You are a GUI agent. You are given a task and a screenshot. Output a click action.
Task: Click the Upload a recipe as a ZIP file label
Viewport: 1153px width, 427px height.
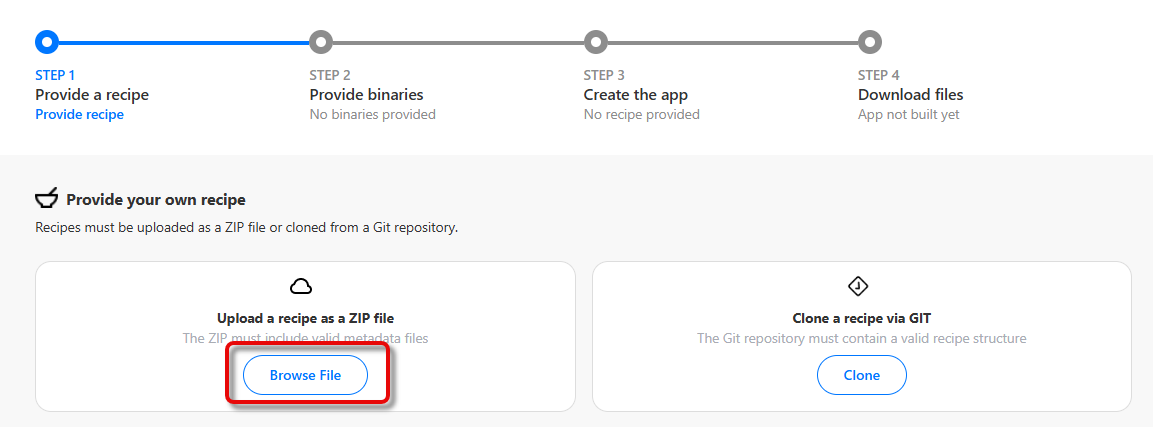(305, 318)
